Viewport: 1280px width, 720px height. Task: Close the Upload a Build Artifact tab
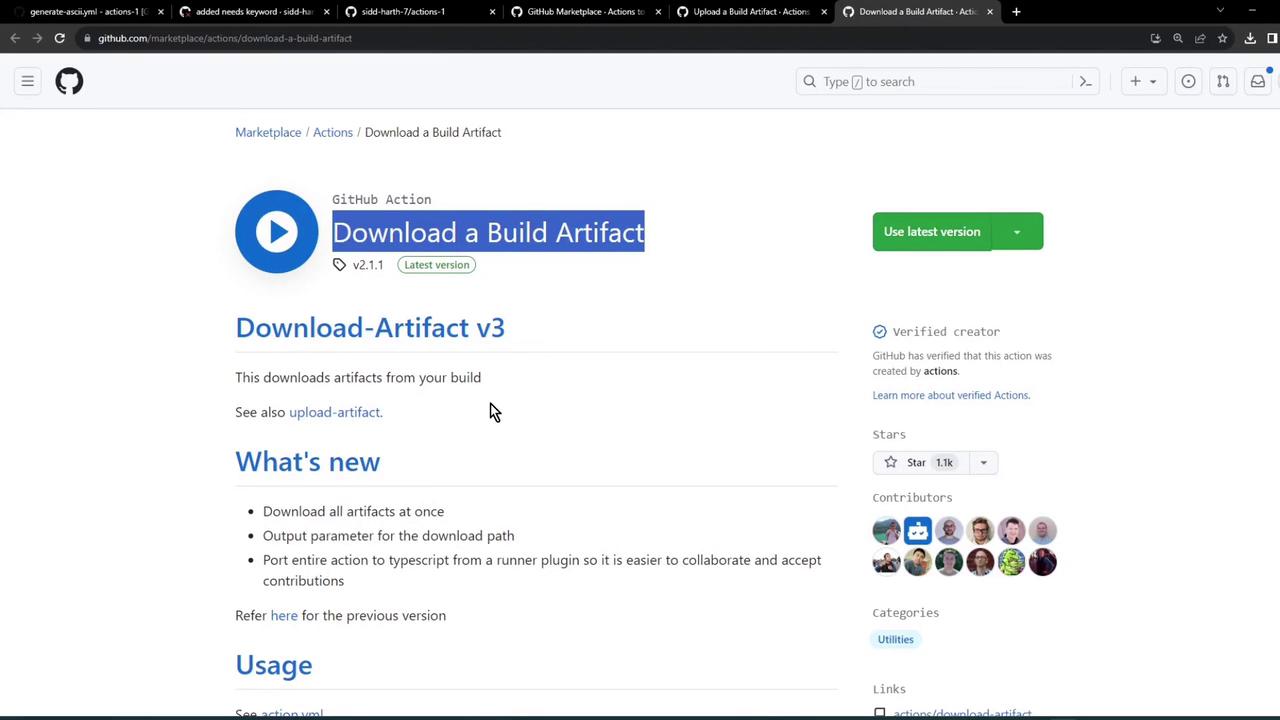pyautogui.click(x=824, y=12)
